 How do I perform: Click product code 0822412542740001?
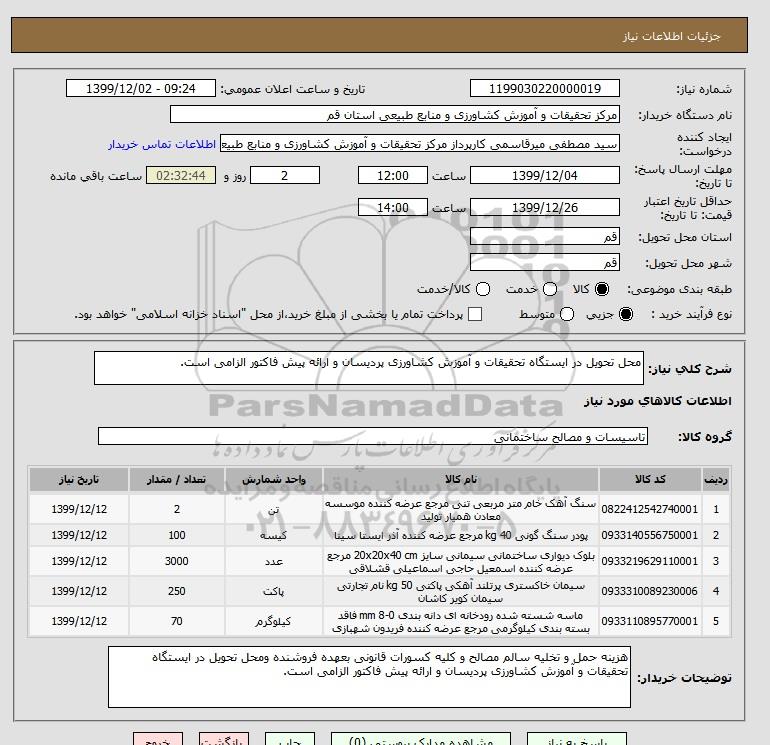click(x=650, y=509)
